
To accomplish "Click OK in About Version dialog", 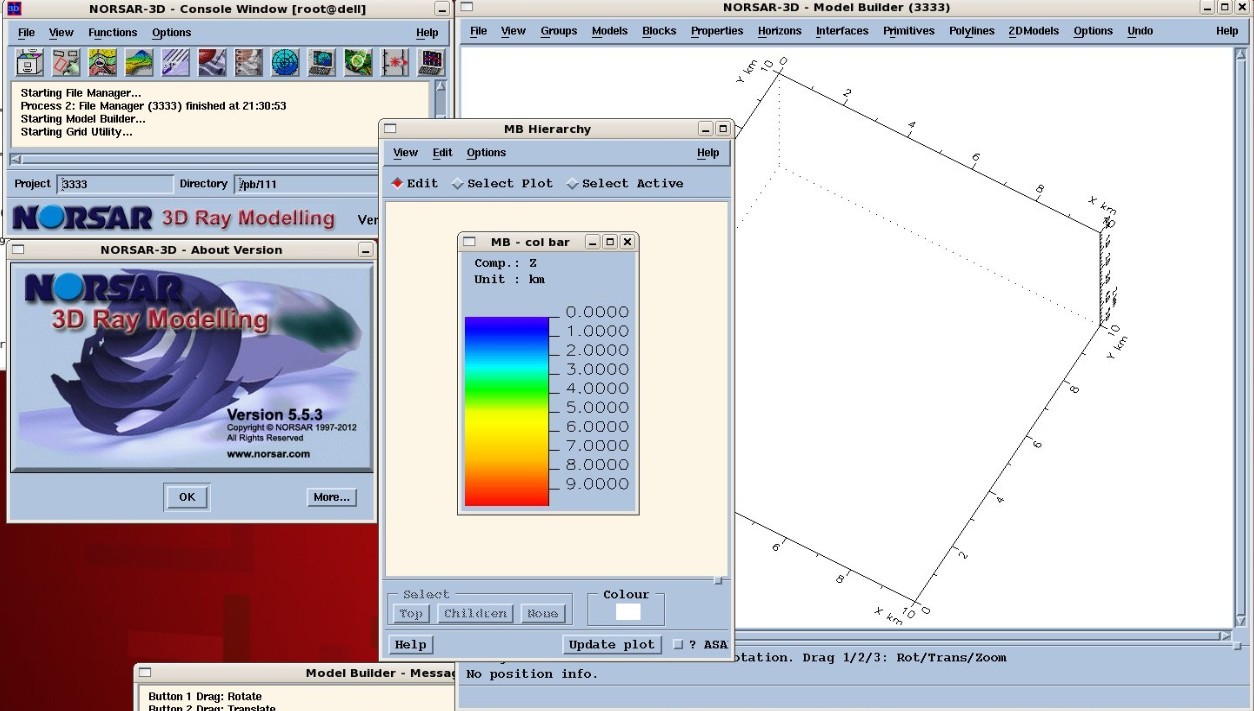I will pos(187,497).
